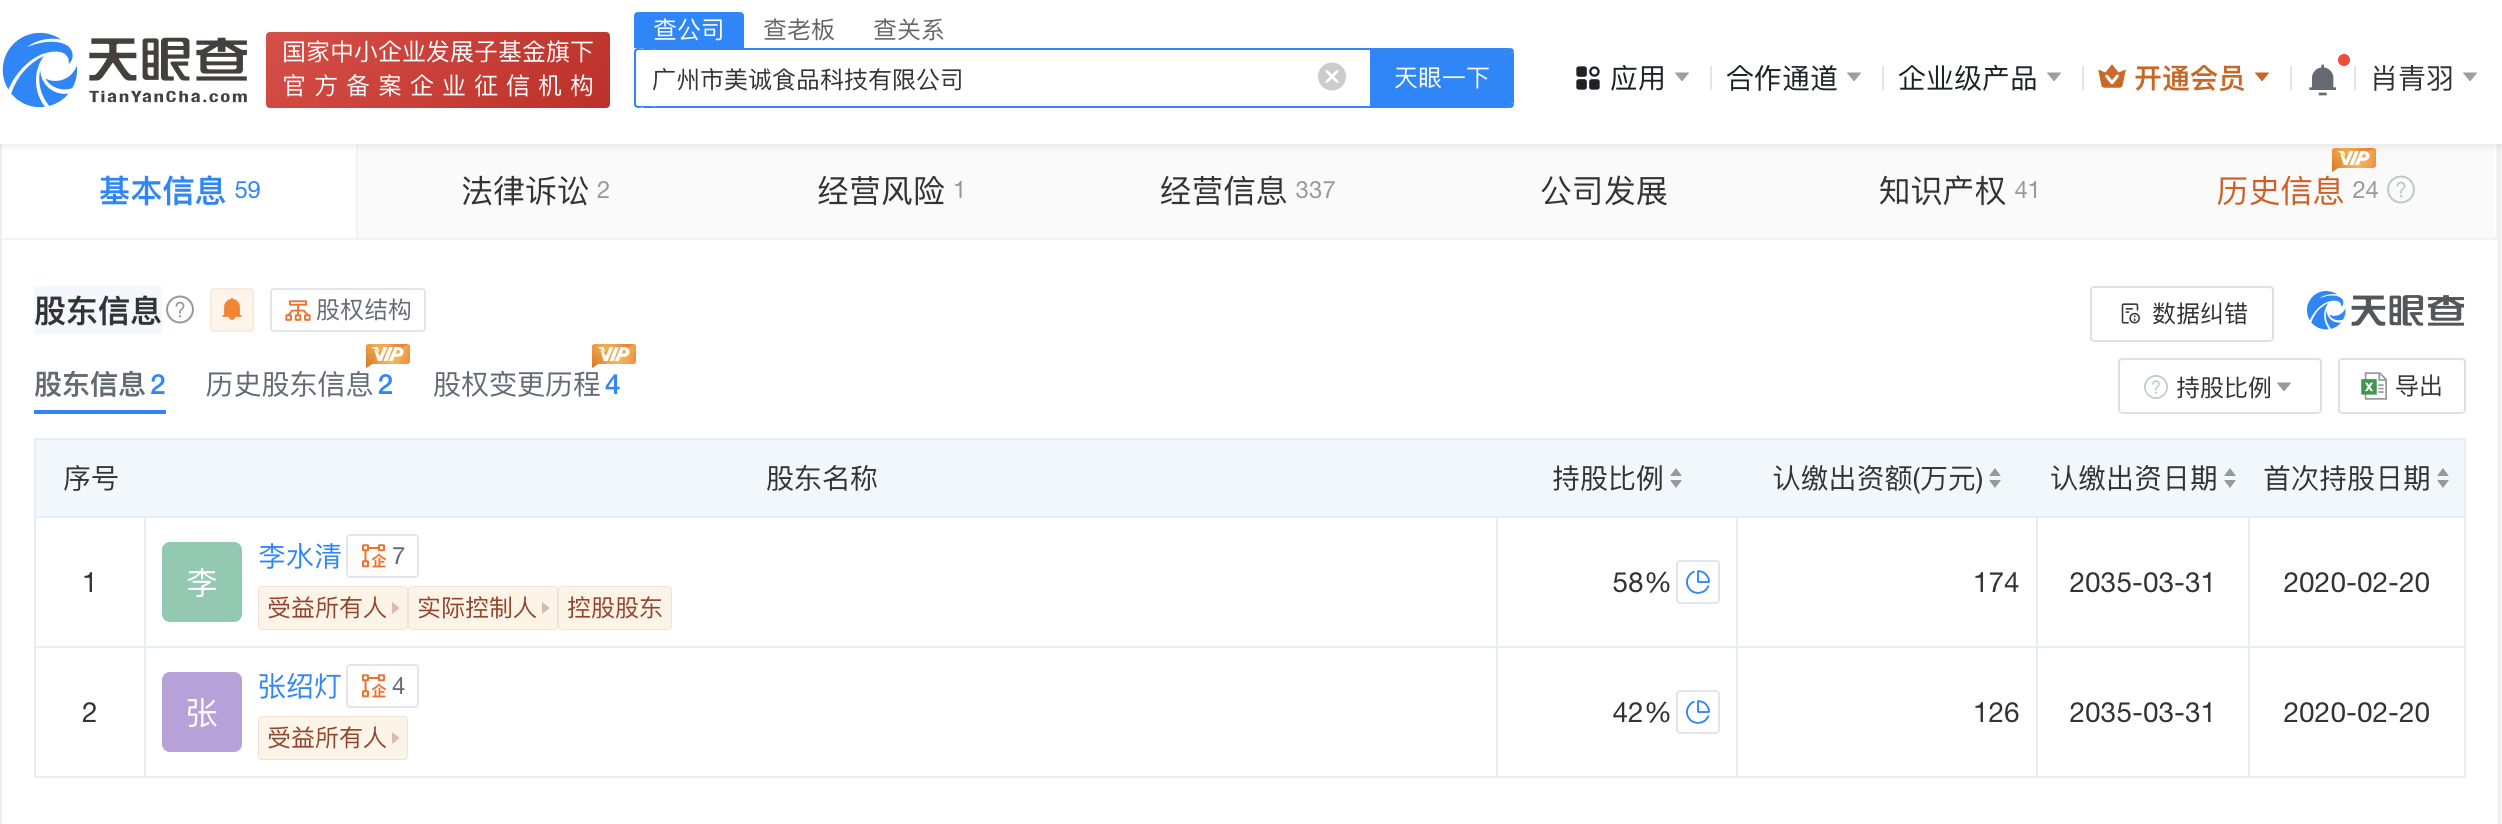The height and width of the screenshot is (824, 2502).
Task: Switch to the 法律诉讼 tab
Action: pos(535,190)
